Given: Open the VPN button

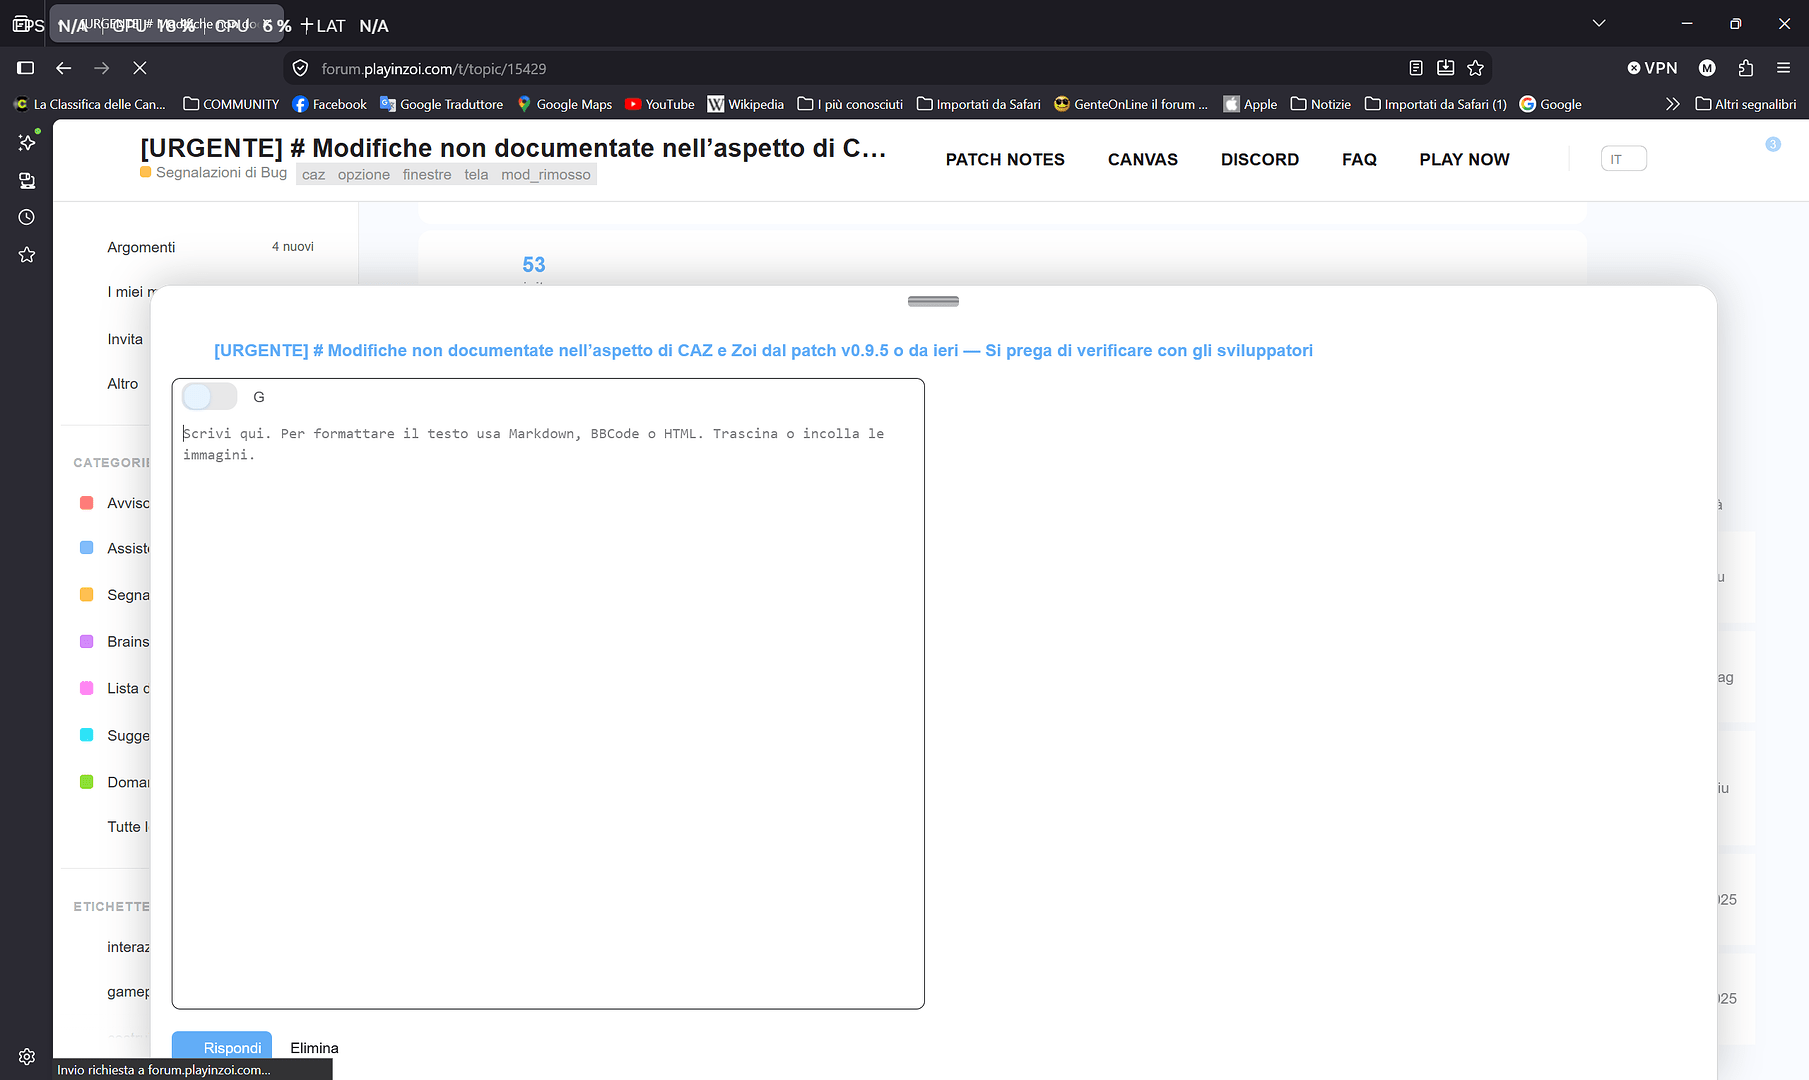Looking at the screenshot, I should pos(1652,68).
